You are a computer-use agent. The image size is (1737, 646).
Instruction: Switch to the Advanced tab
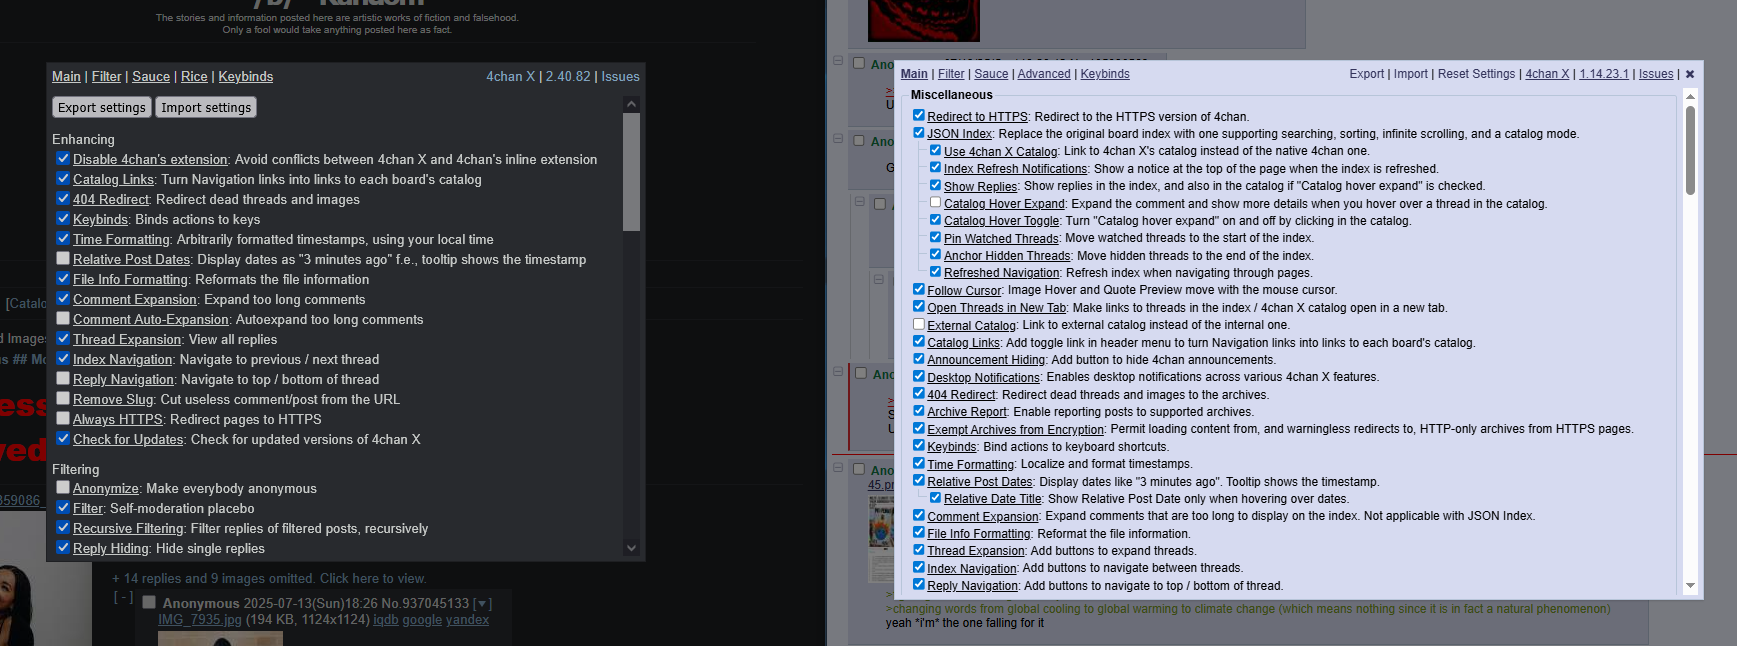1044,74
